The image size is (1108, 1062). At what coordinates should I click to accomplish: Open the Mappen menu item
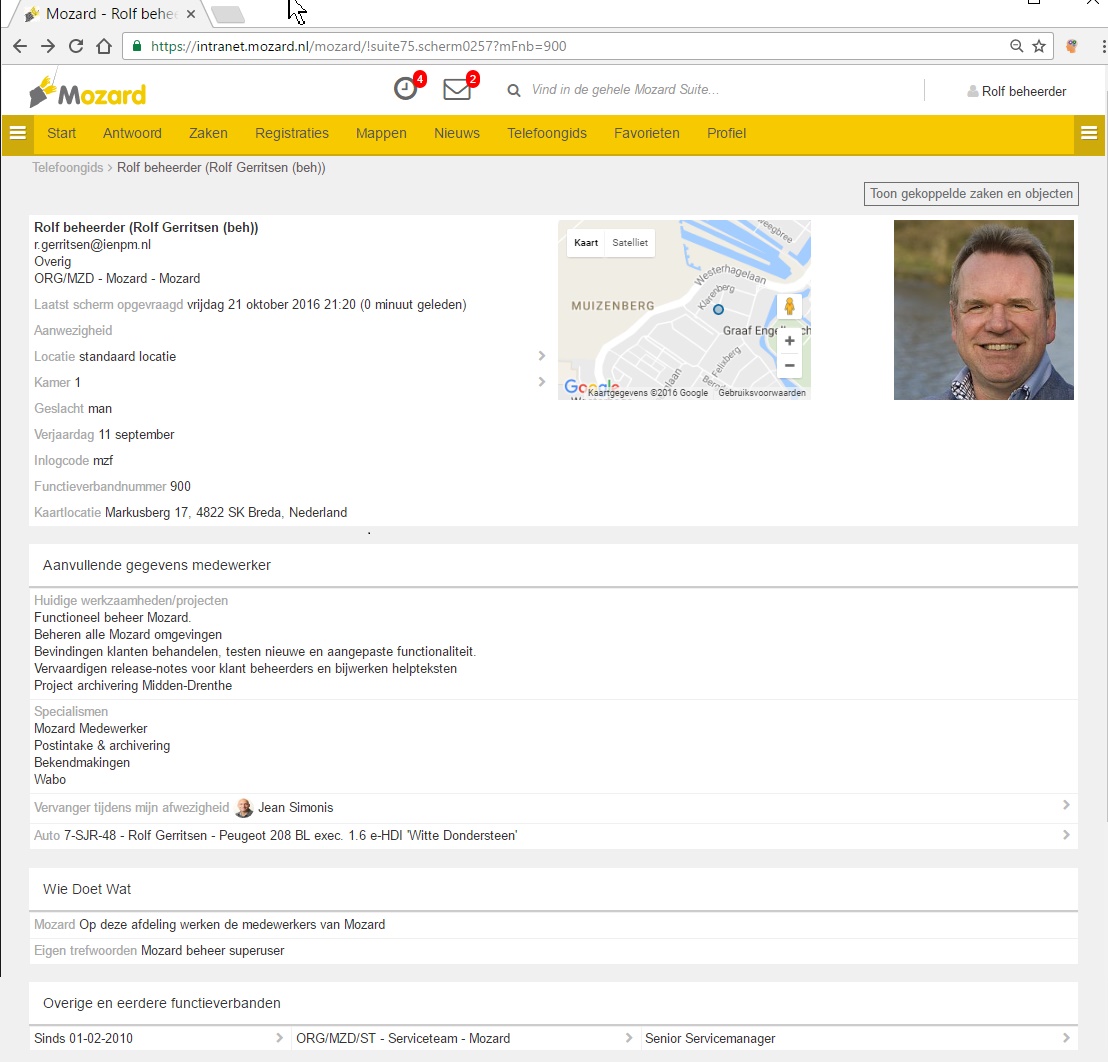click(x=381, y=133)
